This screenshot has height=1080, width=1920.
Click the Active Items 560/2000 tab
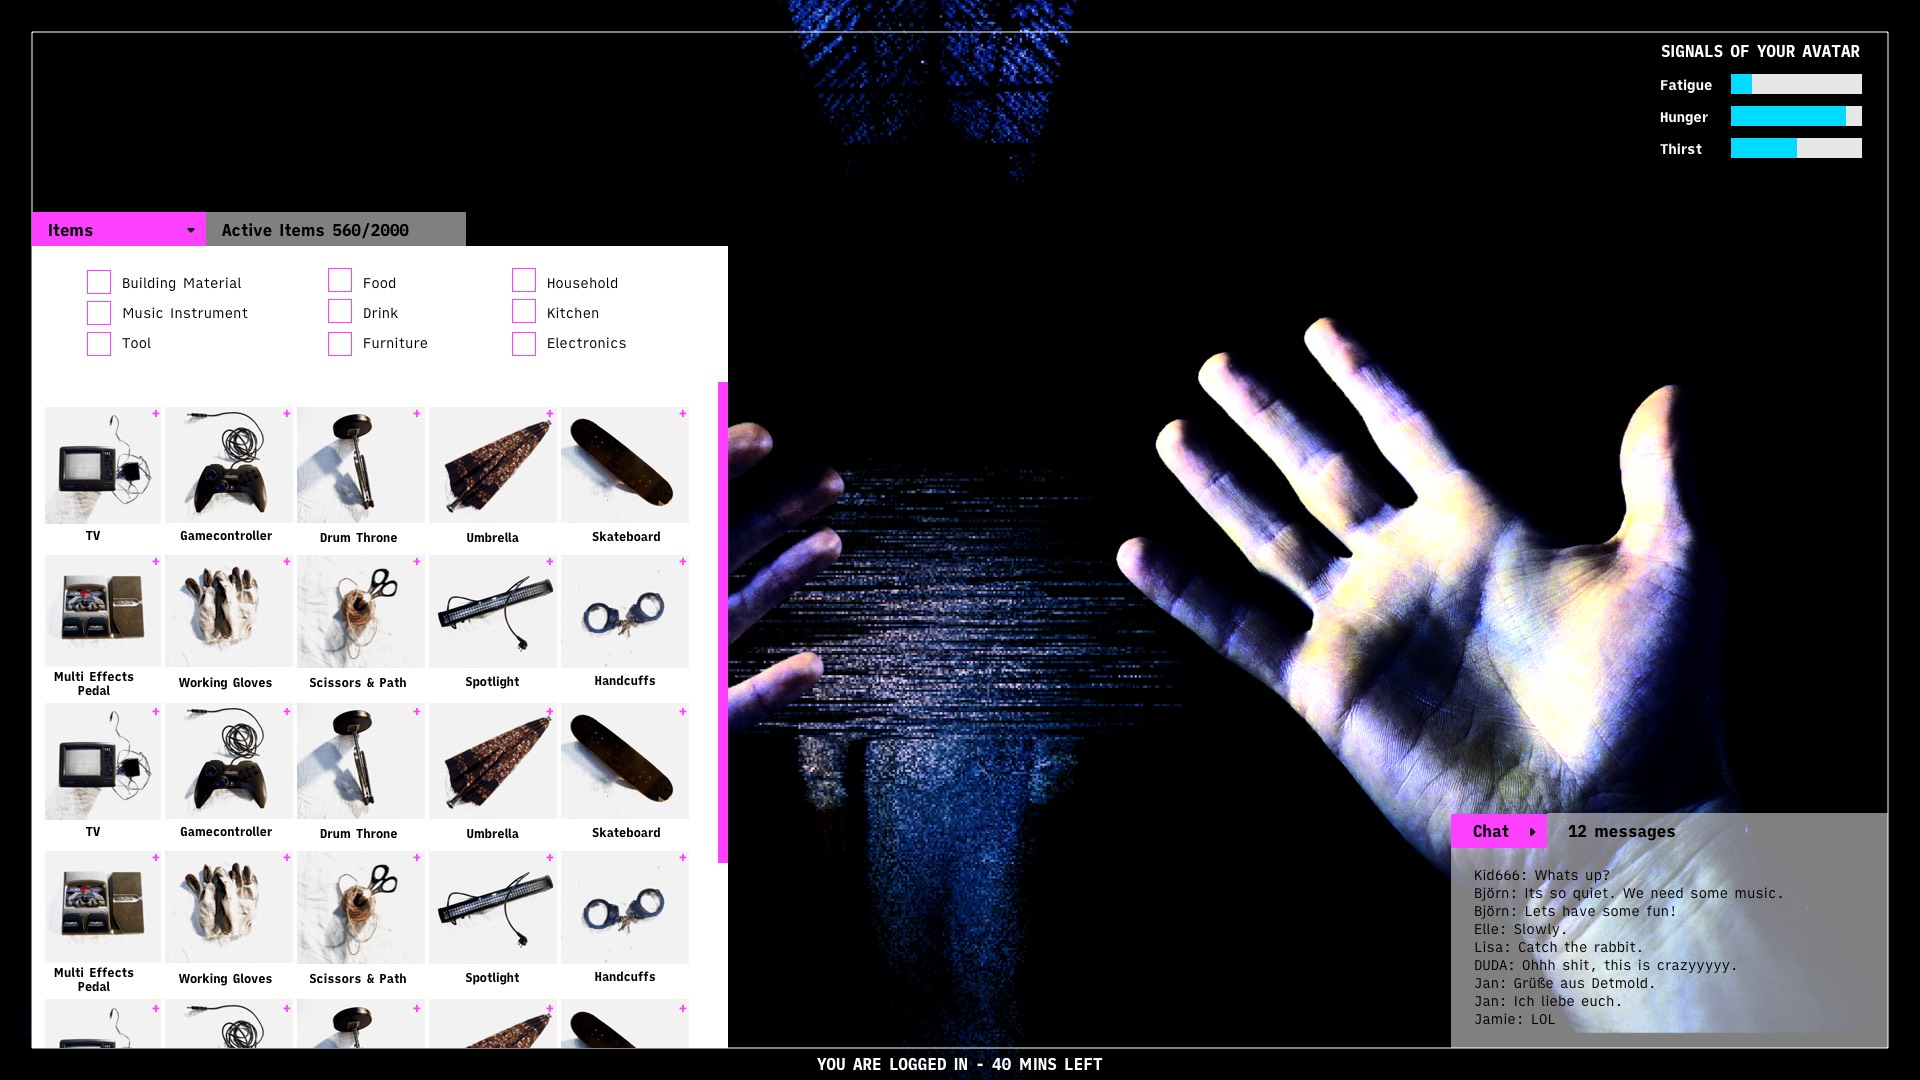tap(336, 229)
